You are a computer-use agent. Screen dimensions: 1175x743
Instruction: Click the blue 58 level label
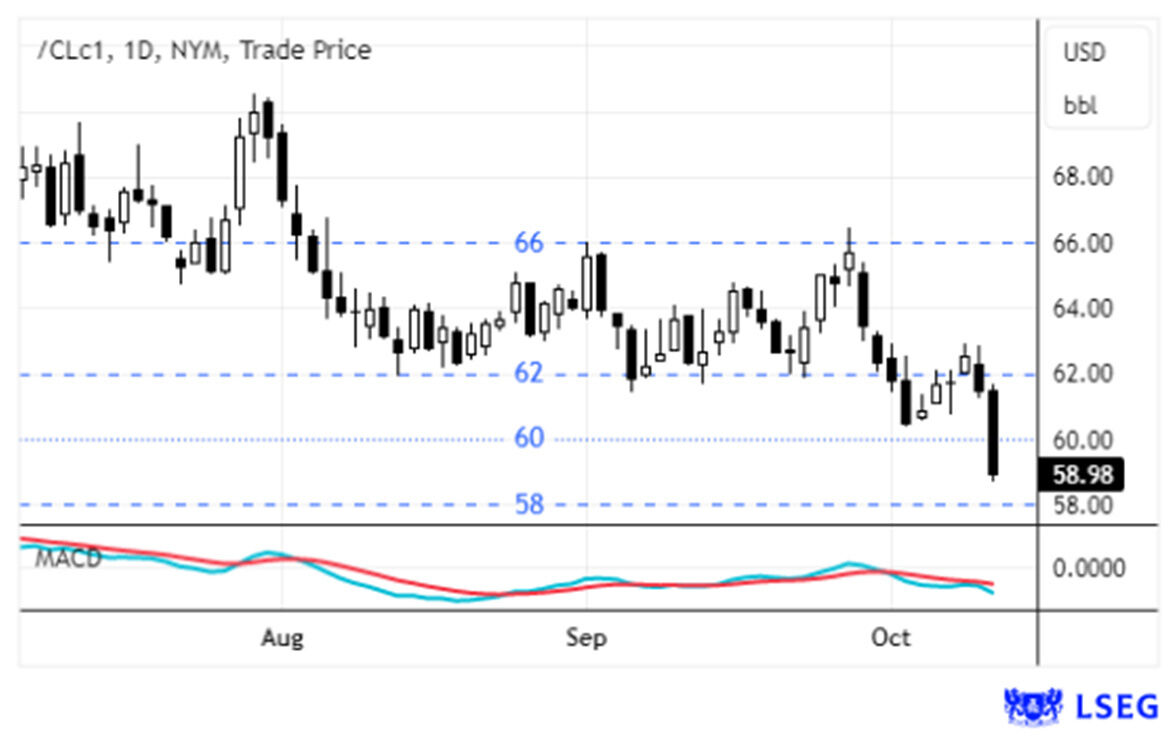click(528, 504)
